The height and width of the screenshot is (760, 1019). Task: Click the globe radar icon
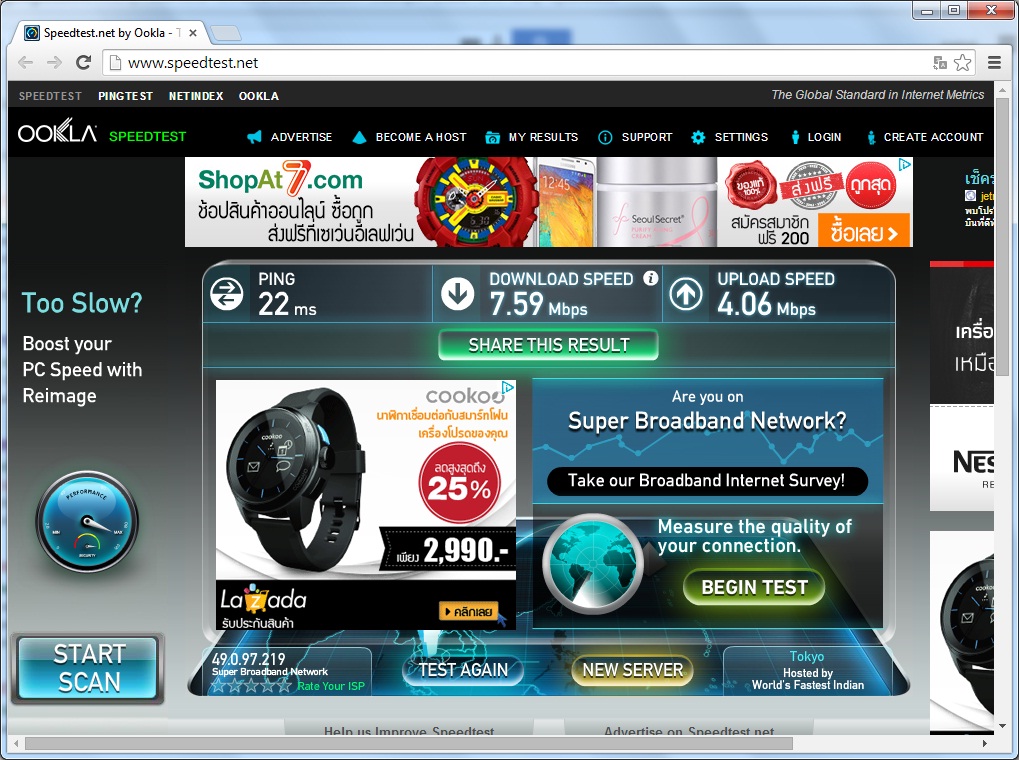[593, 564]
